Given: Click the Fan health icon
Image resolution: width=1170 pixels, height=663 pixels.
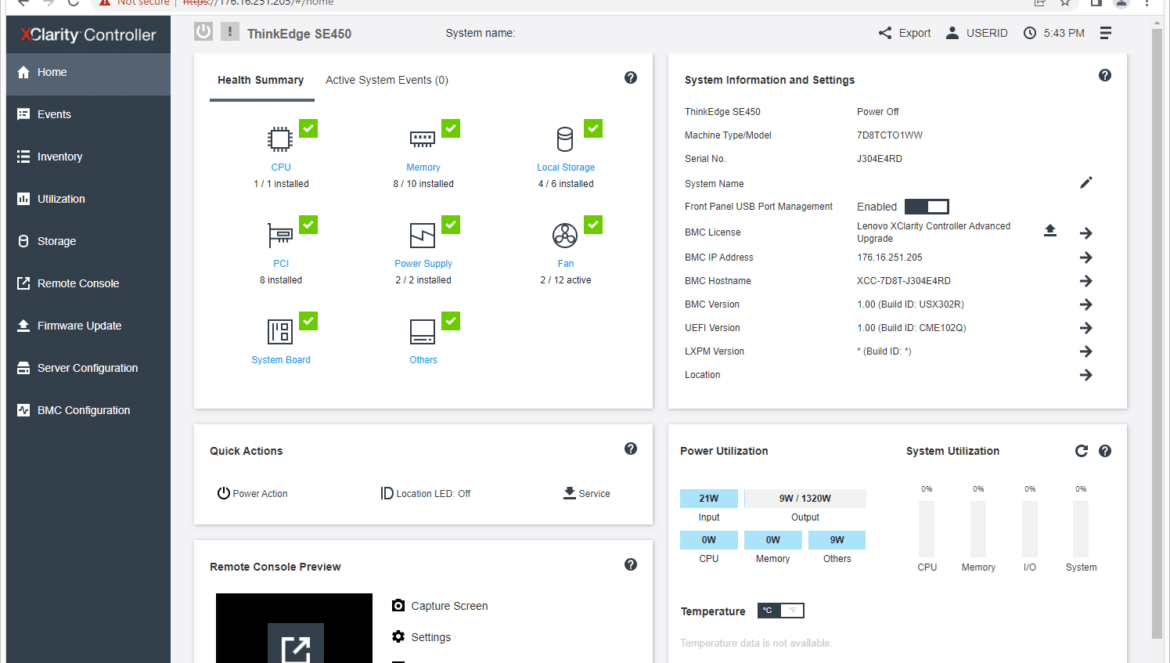Looking at the screenshot, I should [565, 236].
